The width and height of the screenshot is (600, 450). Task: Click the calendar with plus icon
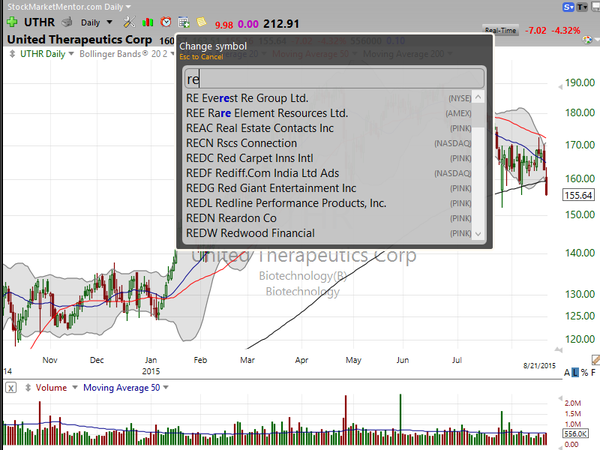point(184,23)
